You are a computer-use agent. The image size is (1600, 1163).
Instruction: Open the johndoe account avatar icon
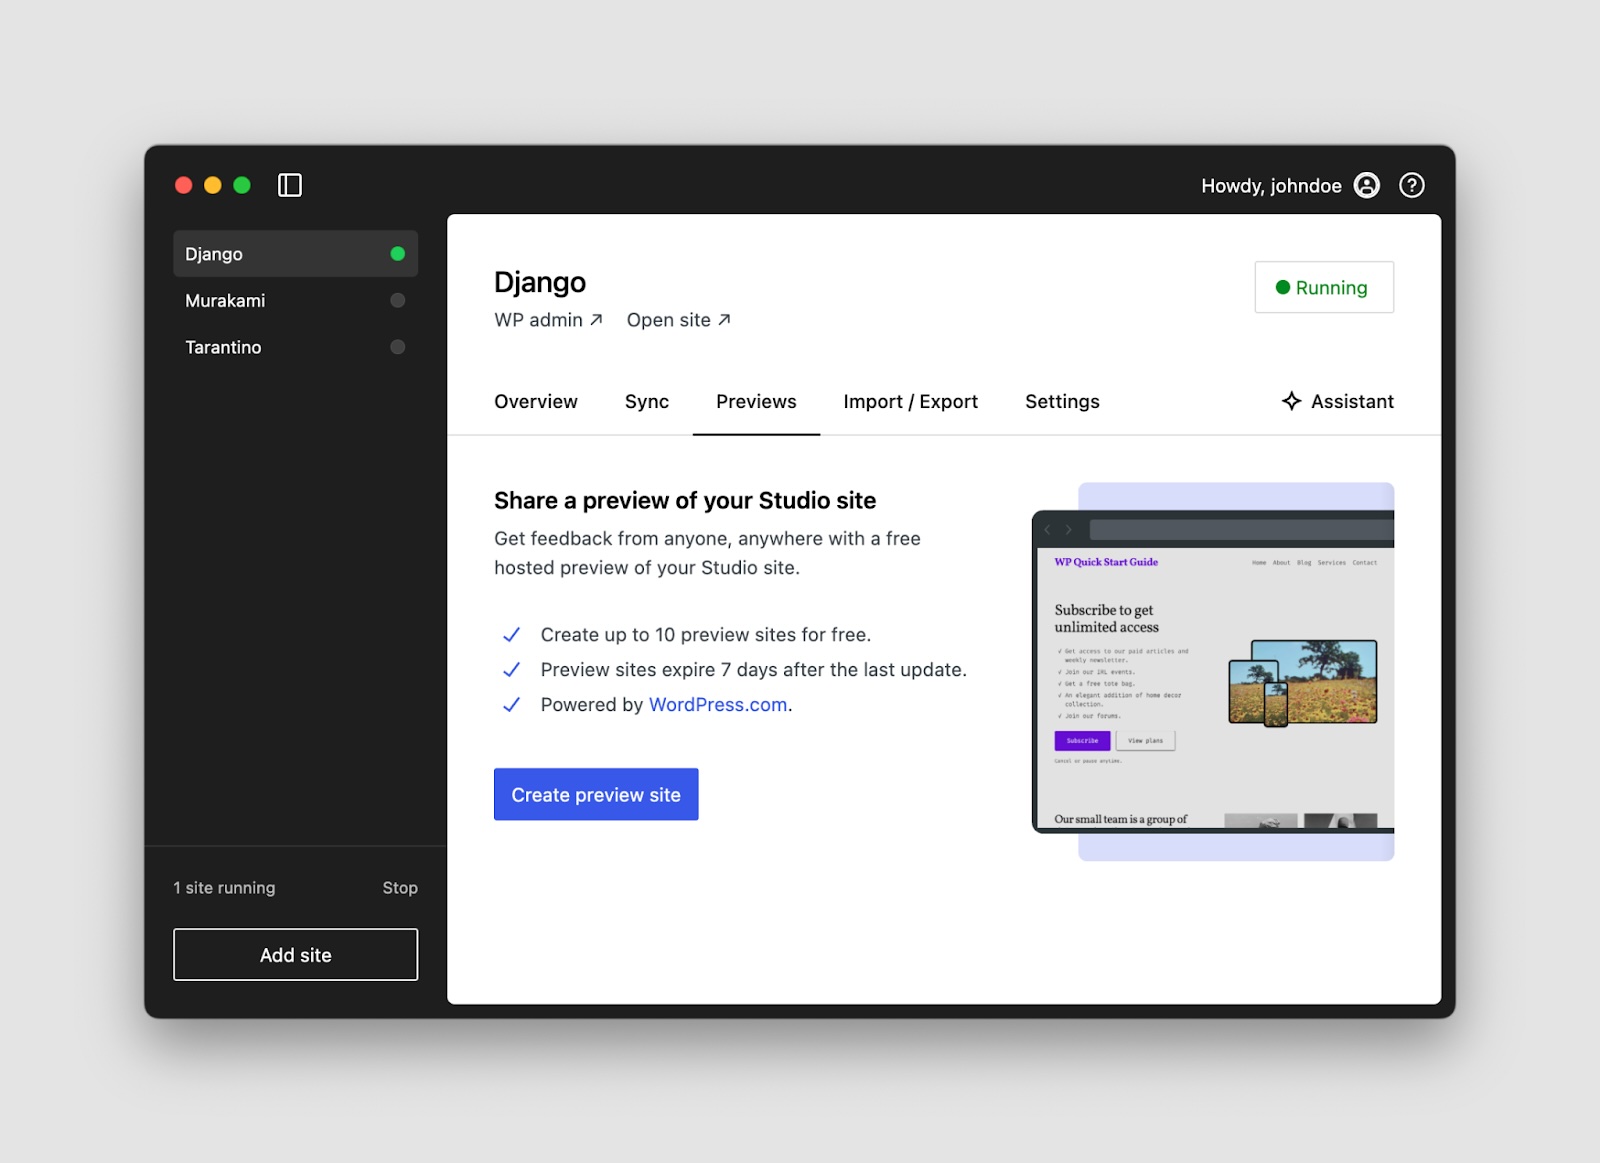pyautogui.click(x=1366, y=185)
